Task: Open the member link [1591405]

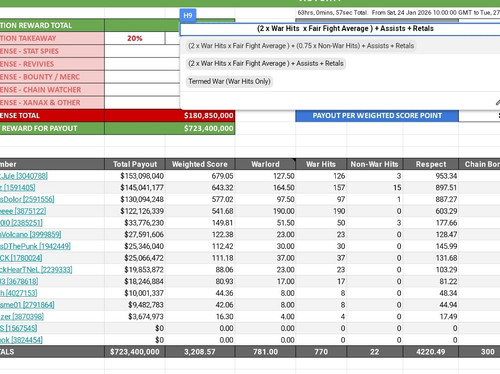Action: [17, 188]
